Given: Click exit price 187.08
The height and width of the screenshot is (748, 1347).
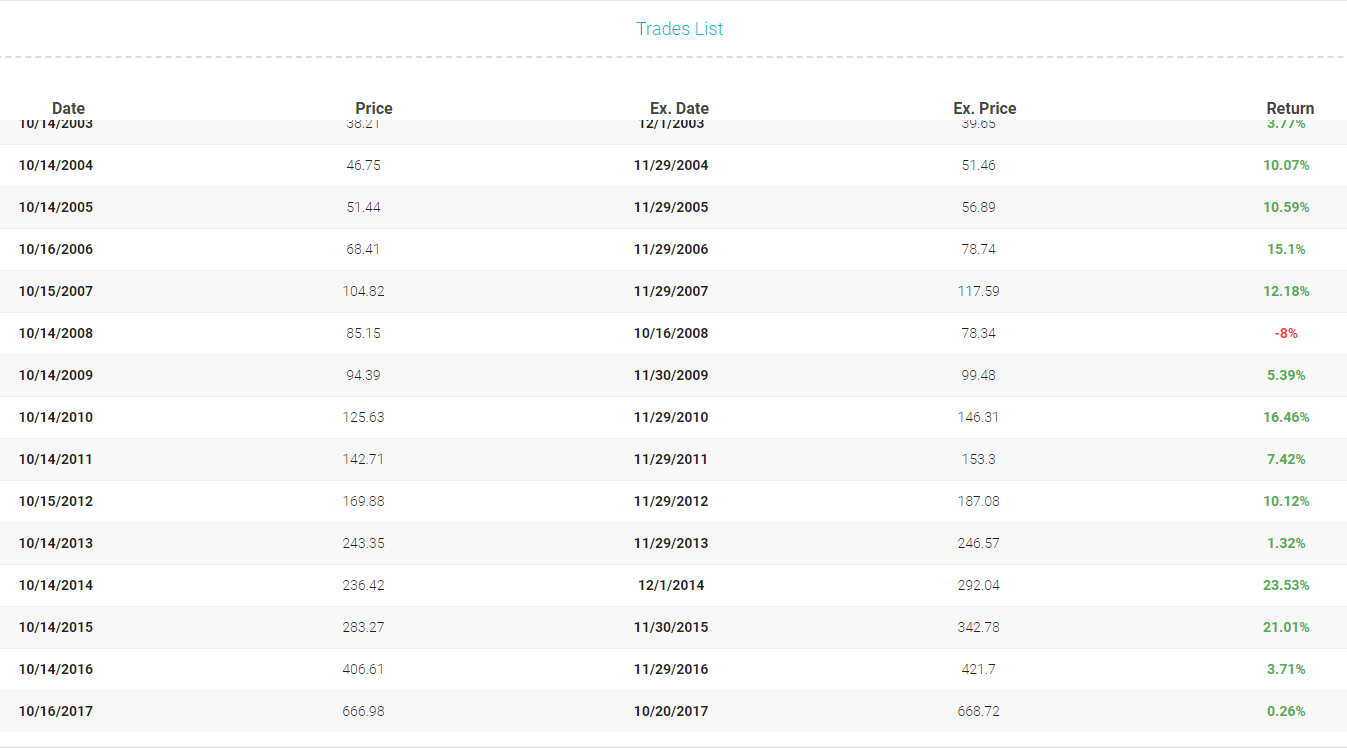Looking at the screenshot, I should pyautogui.click(x=978, y=501).
